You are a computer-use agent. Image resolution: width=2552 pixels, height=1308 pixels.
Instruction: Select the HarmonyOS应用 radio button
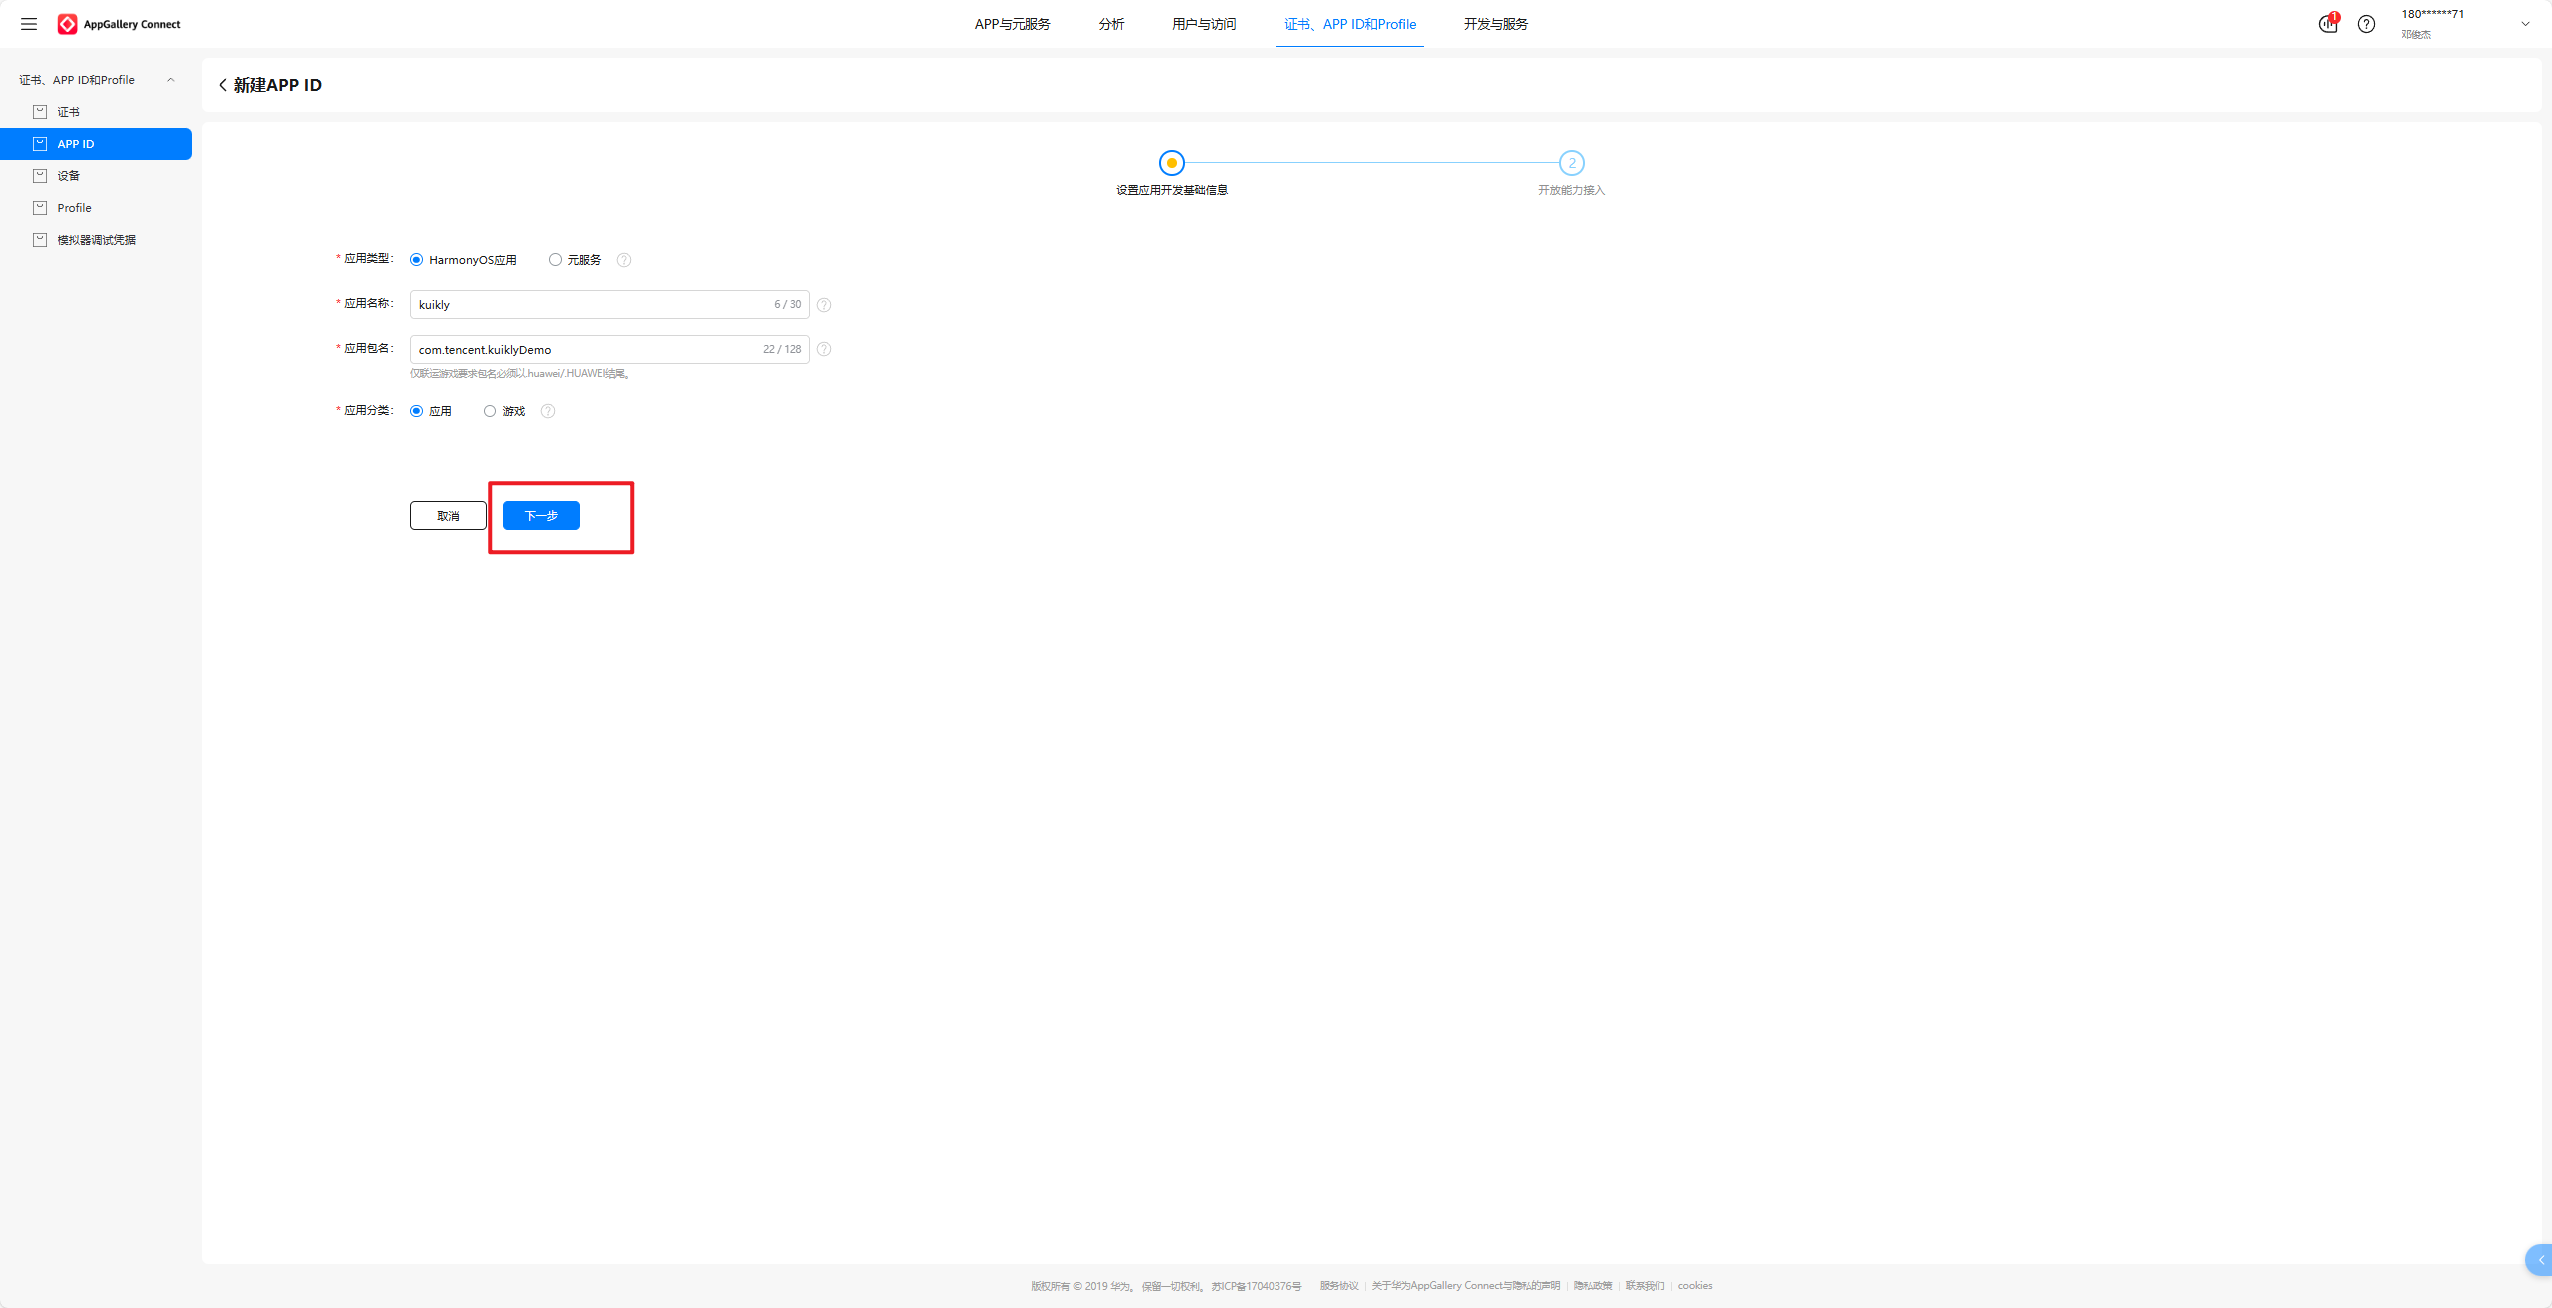(417, 260)
